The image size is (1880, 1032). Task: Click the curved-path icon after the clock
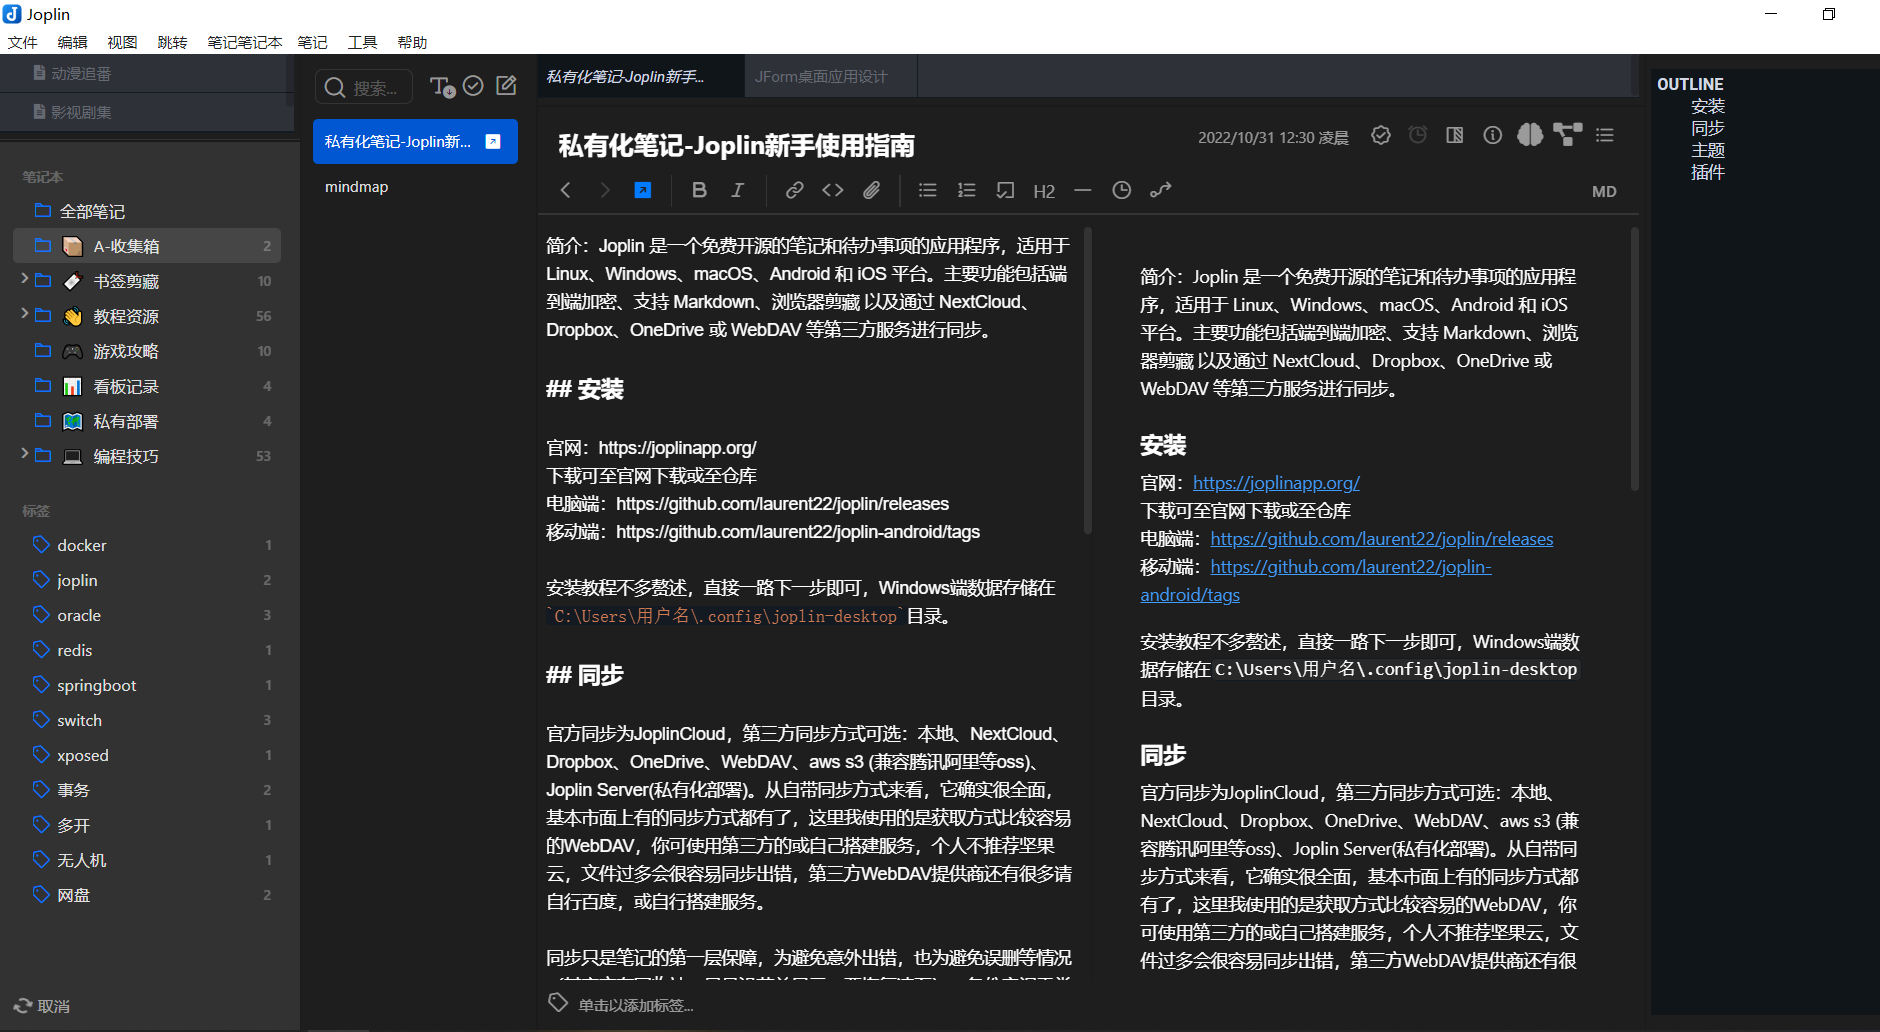point(1161,190)
